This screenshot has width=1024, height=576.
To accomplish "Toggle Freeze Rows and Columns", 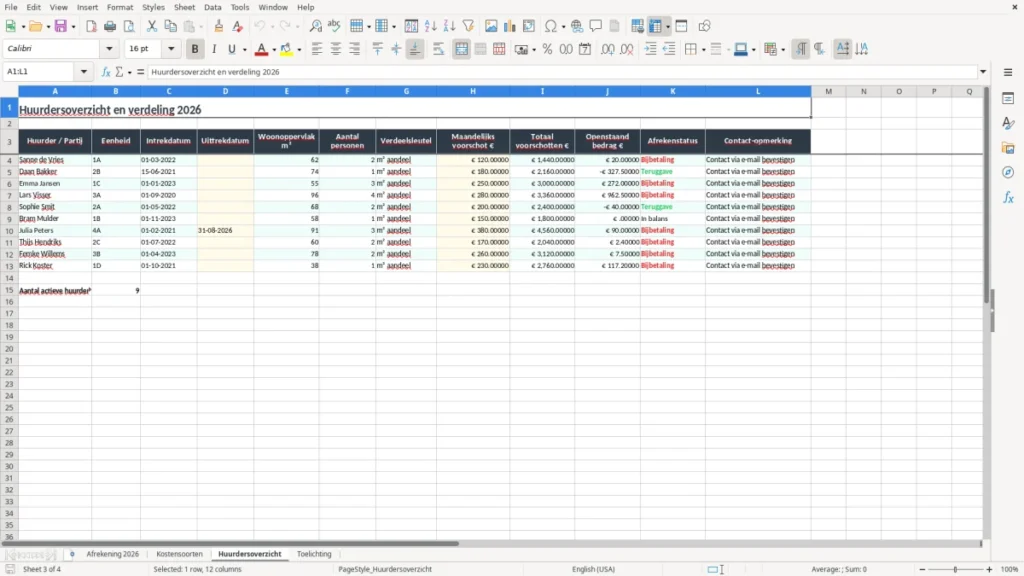I will point(655,26).
